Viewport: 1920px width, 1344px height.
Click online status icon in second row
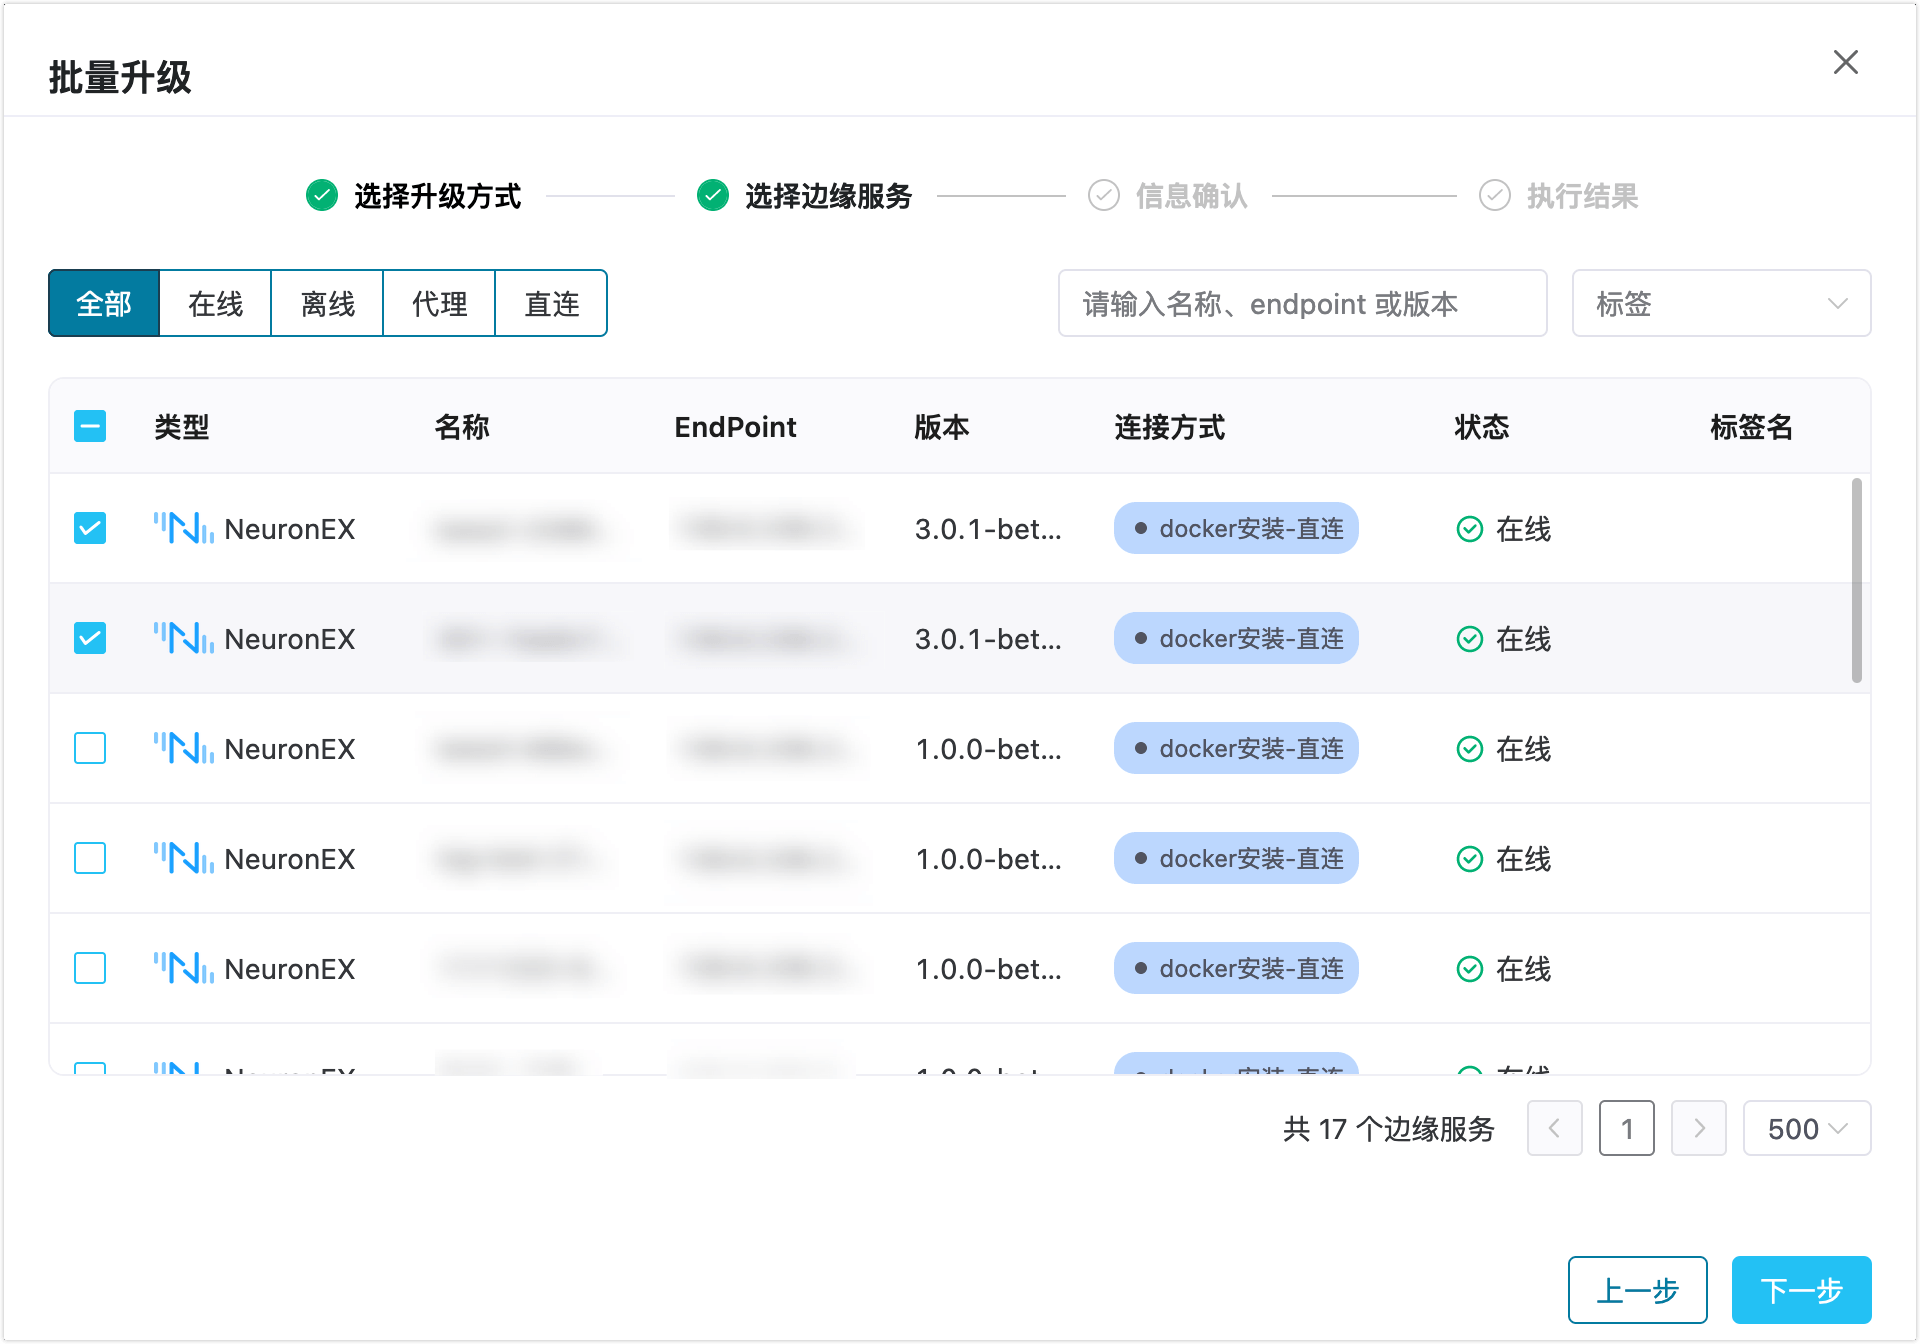coord(1469,639)
